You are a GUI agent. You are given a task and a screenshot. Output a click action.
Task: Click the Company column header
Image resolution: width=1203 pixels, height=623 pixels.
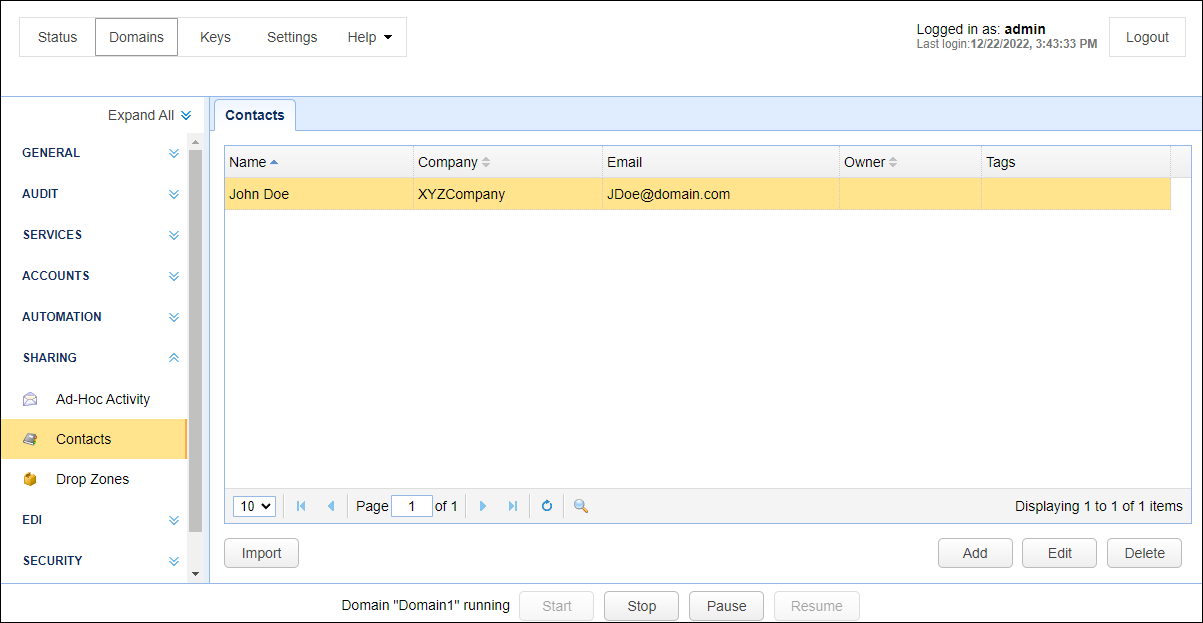tap(508, 162)
